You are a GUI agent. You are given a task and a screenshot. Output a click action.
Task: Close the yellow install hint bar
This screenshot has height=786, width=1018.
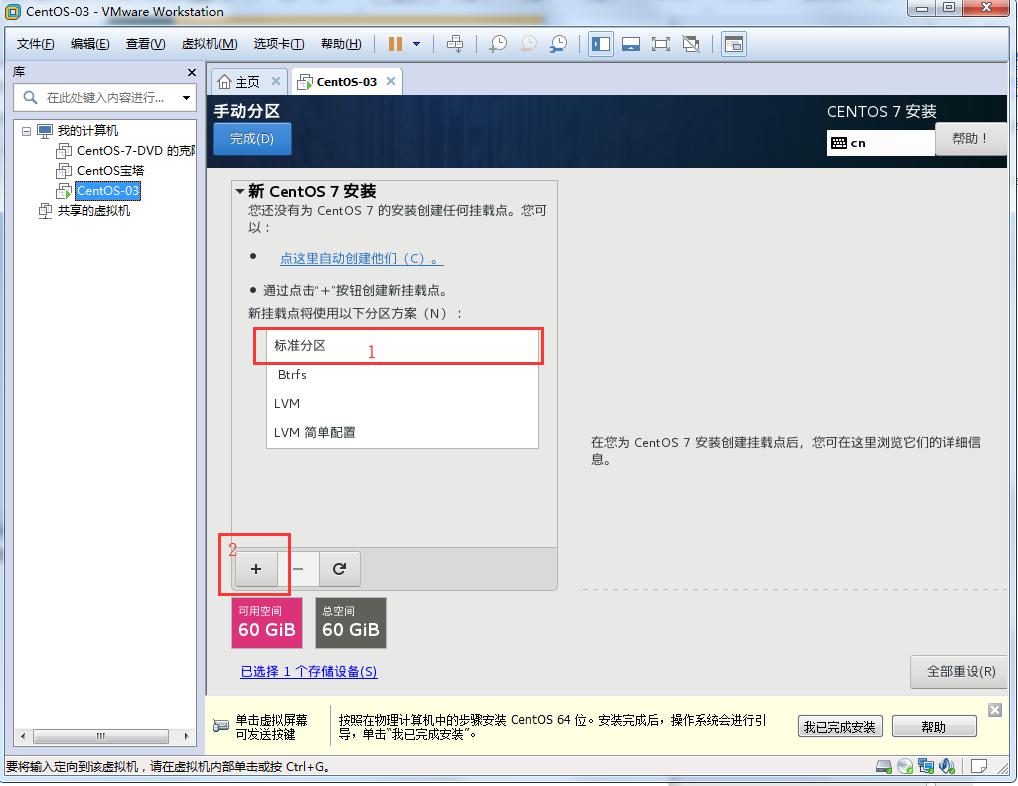995,710
